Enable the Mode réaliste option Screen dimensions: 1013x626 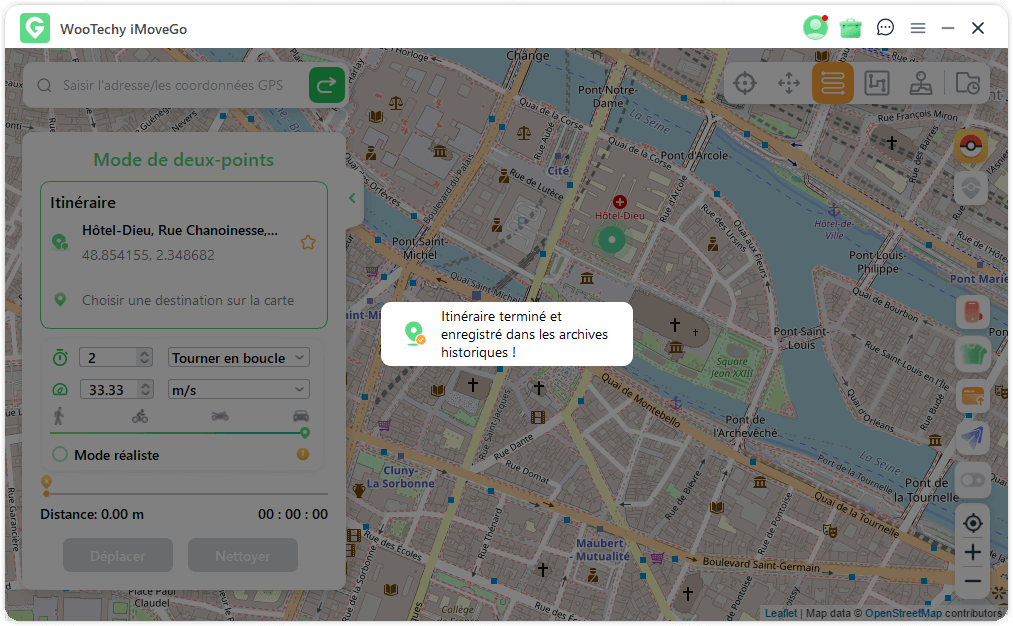coord(60,455)
